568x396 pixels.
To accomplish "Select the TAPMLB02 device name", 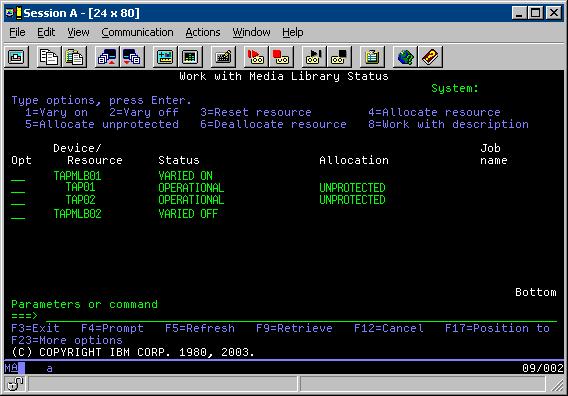I will point(77,214).
